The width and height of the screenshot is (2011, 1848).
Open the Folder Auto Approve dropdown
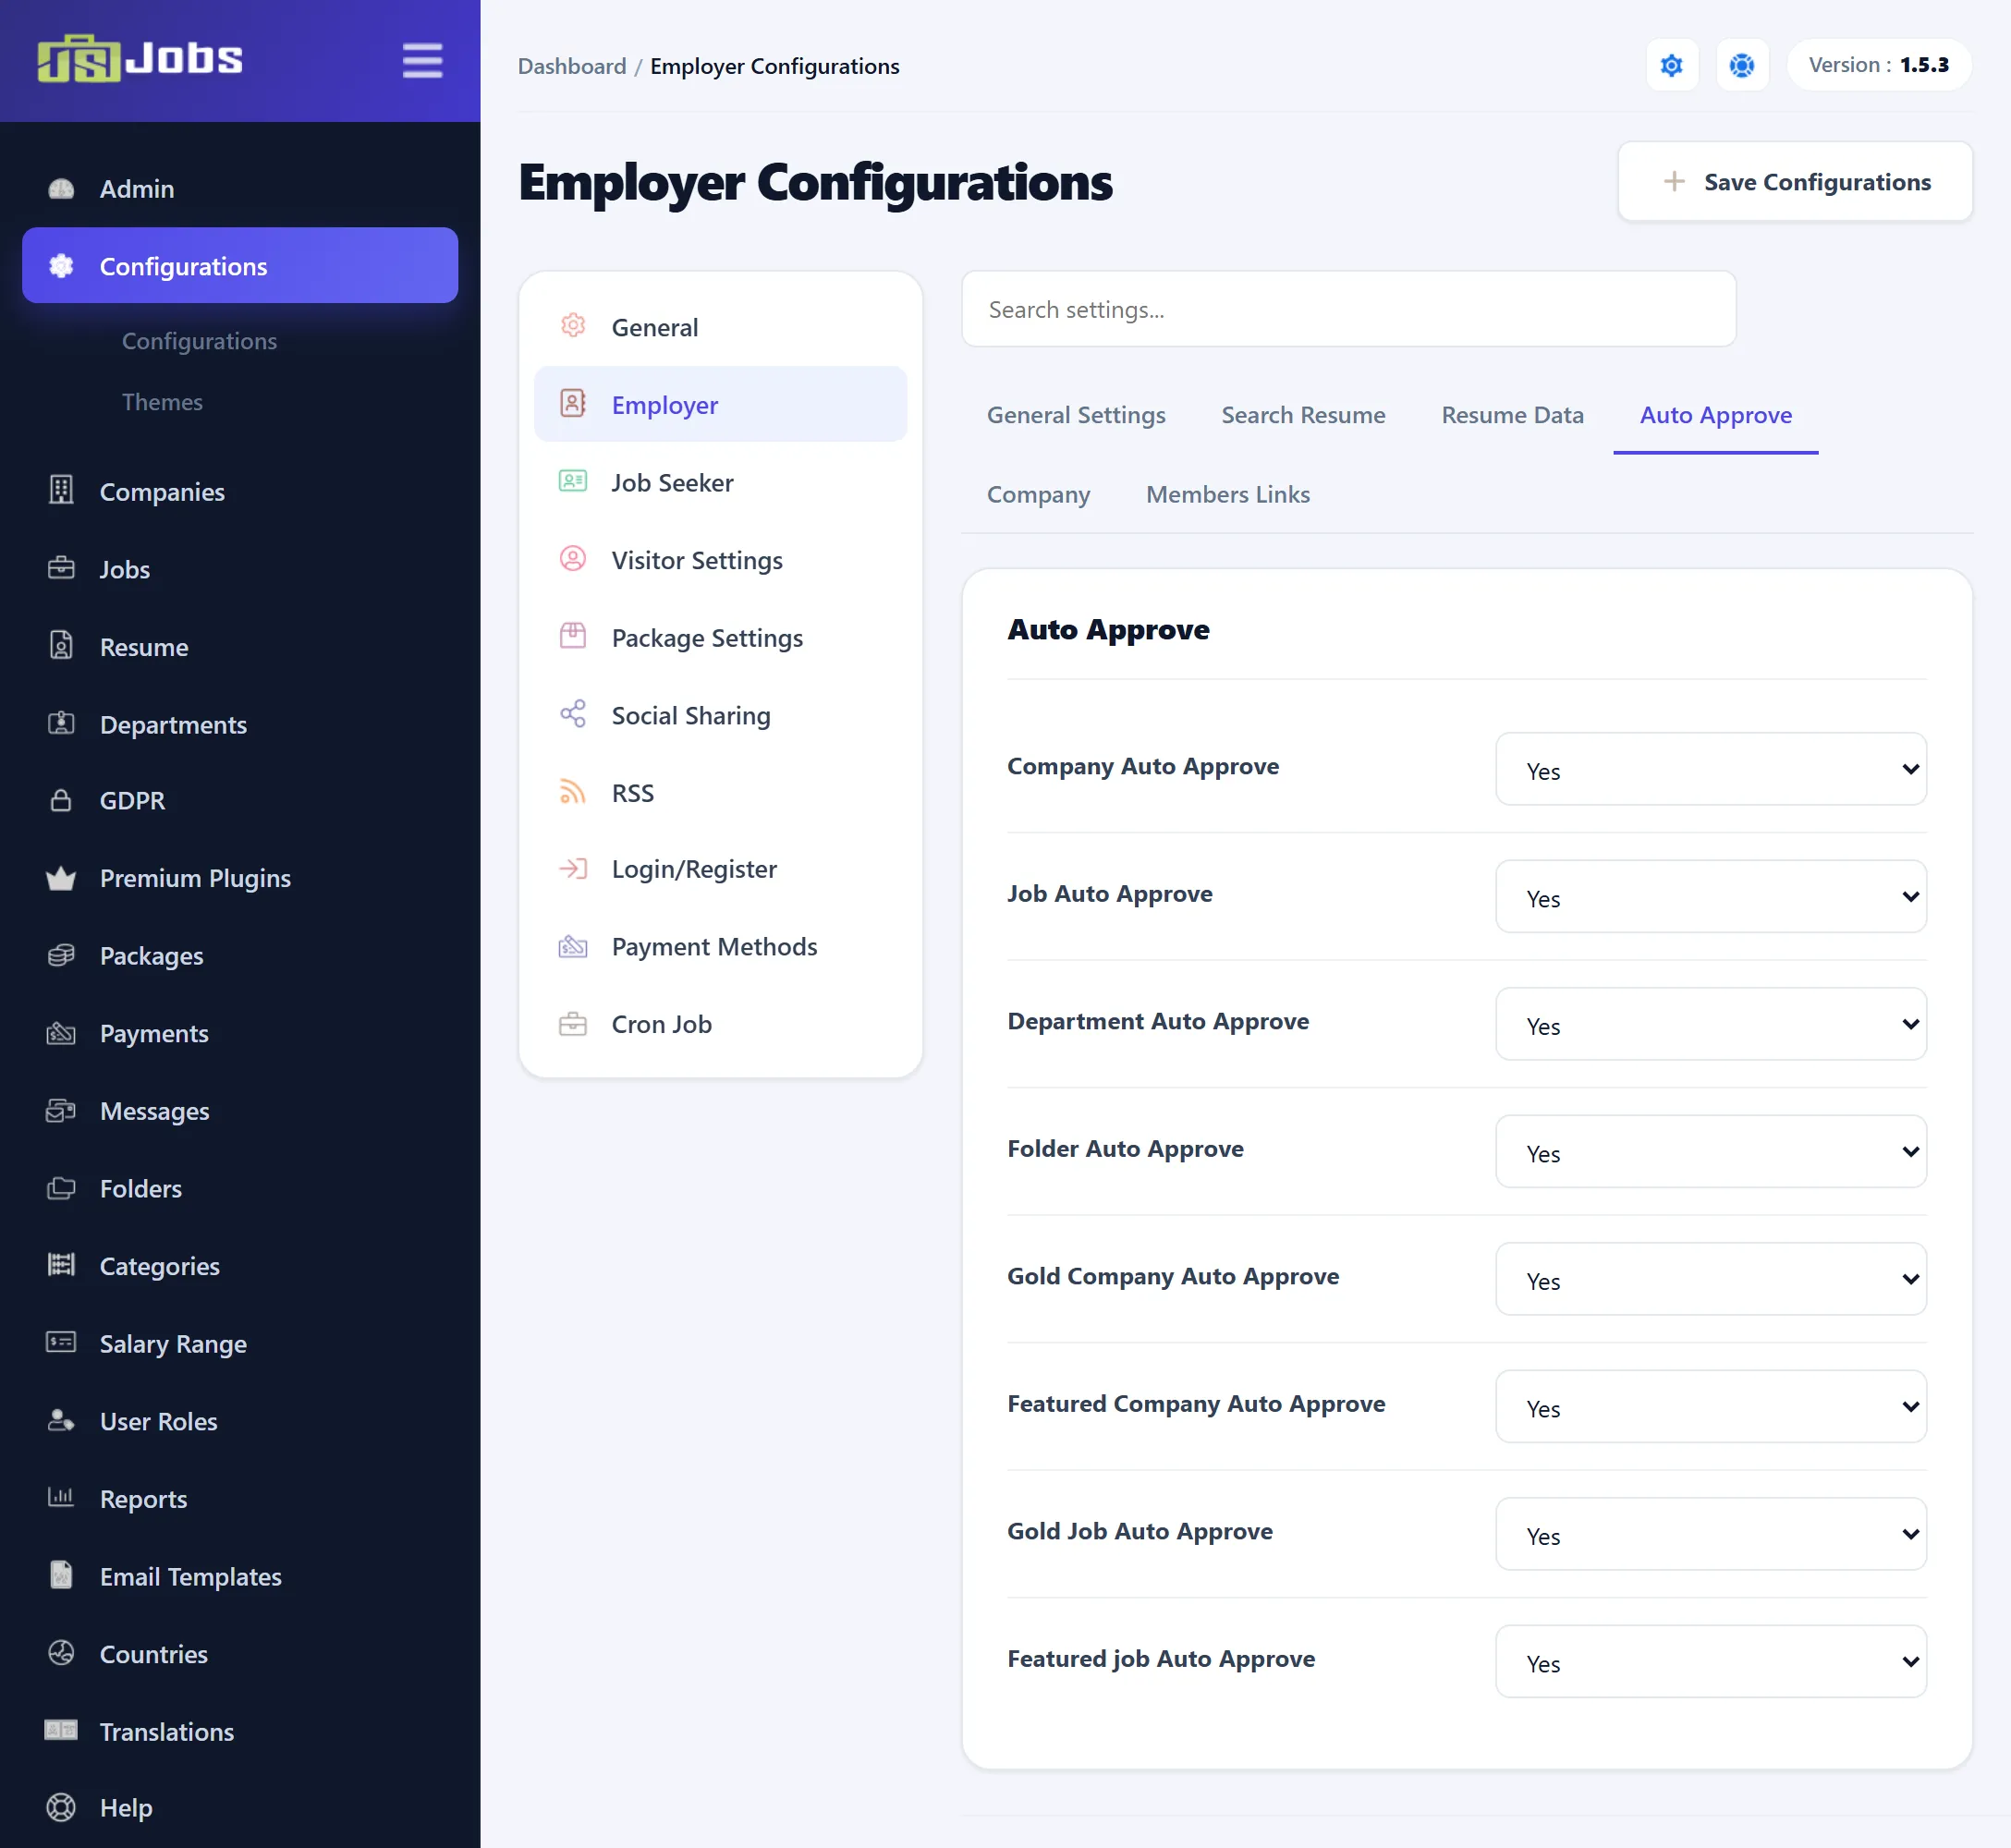(x=1710, y=1151)
